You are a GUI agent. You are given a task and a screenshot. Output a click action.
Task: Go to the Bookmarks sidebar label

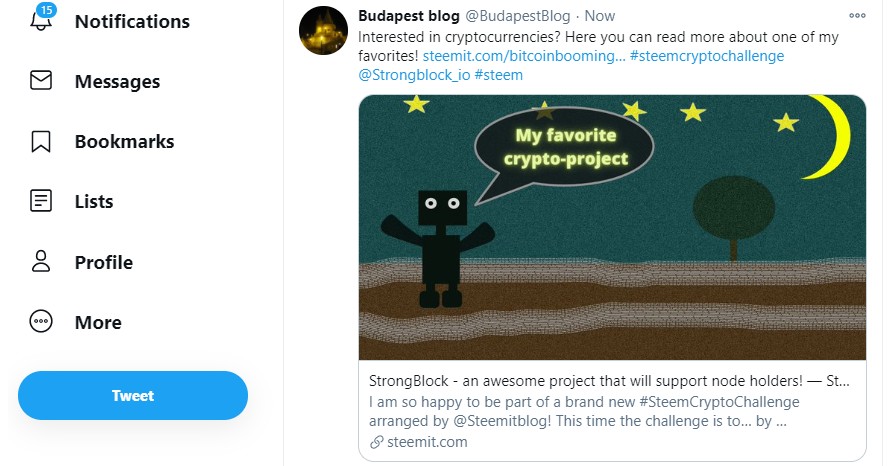click(x=124, y=142)
